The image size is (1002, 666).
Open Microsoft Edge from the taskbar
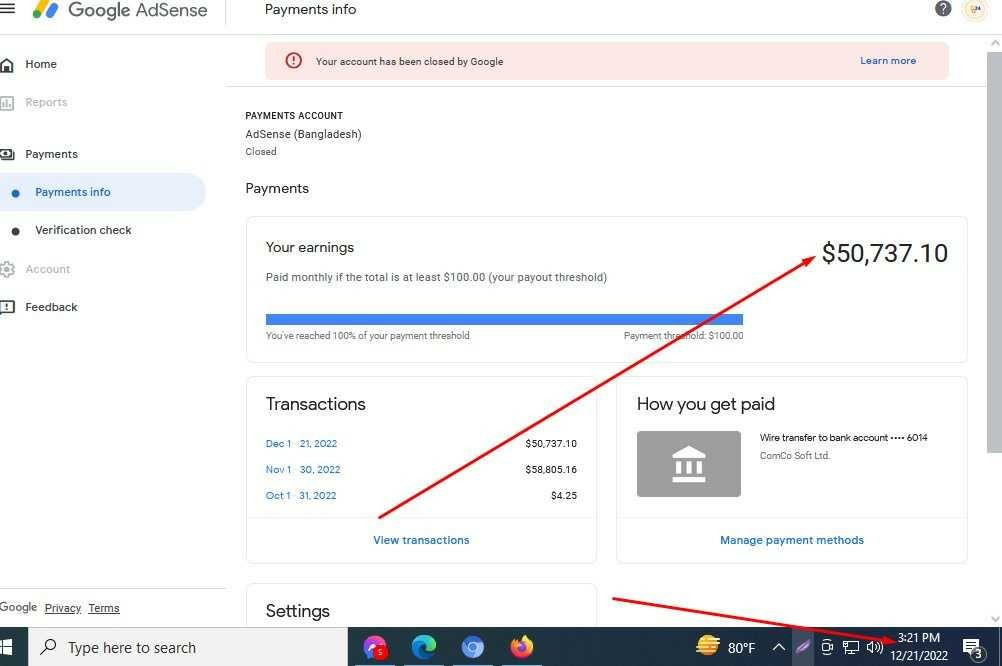click(x=424, y=648)
